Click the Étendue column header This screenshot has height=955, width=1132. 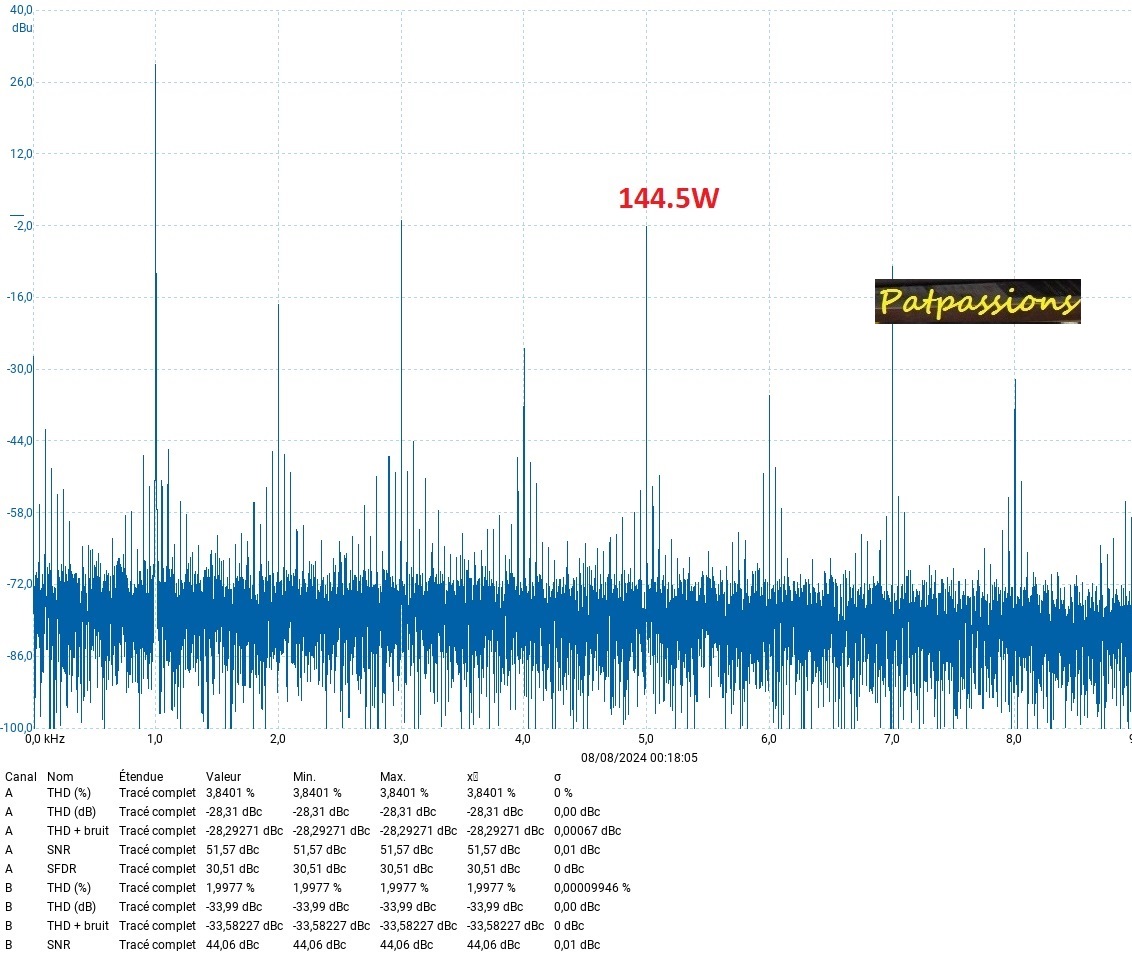[x=140, y=777]
